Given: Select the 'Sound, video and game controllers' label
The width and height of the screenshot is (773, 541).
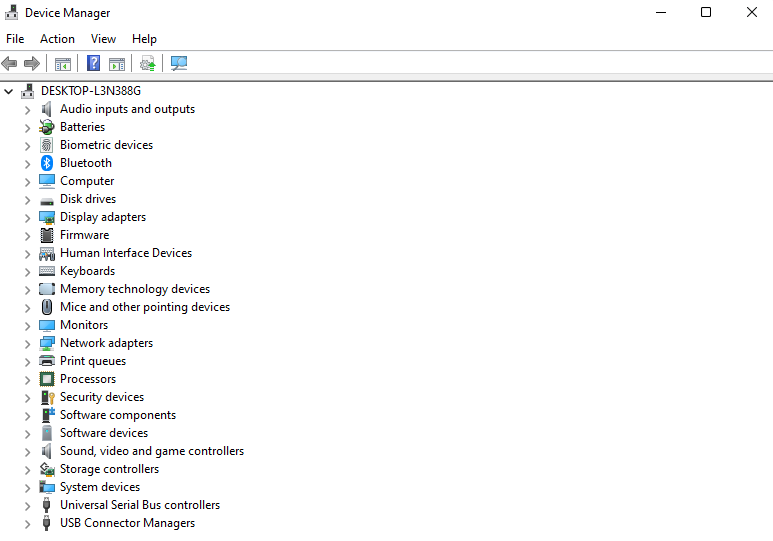Looking at the screenshot, I should tap(152, 451).
